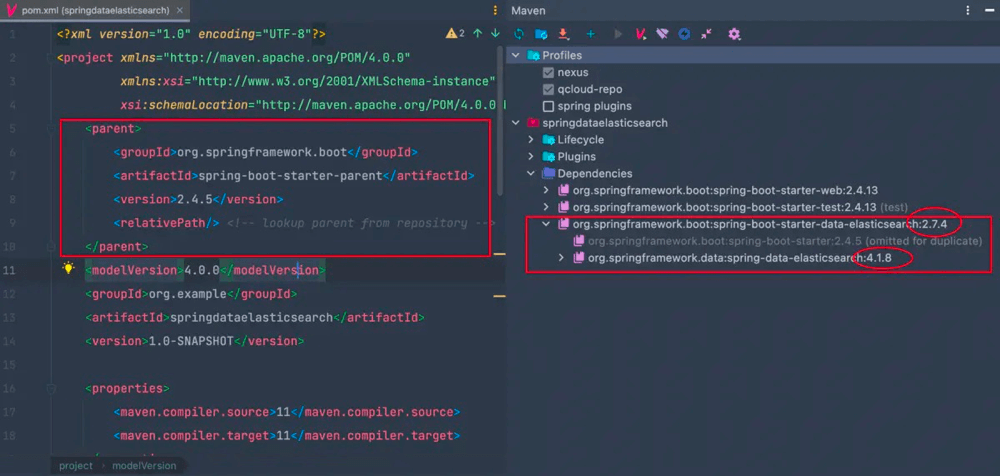Open Maven panel three-dot options menu

(x=967, y=10)
